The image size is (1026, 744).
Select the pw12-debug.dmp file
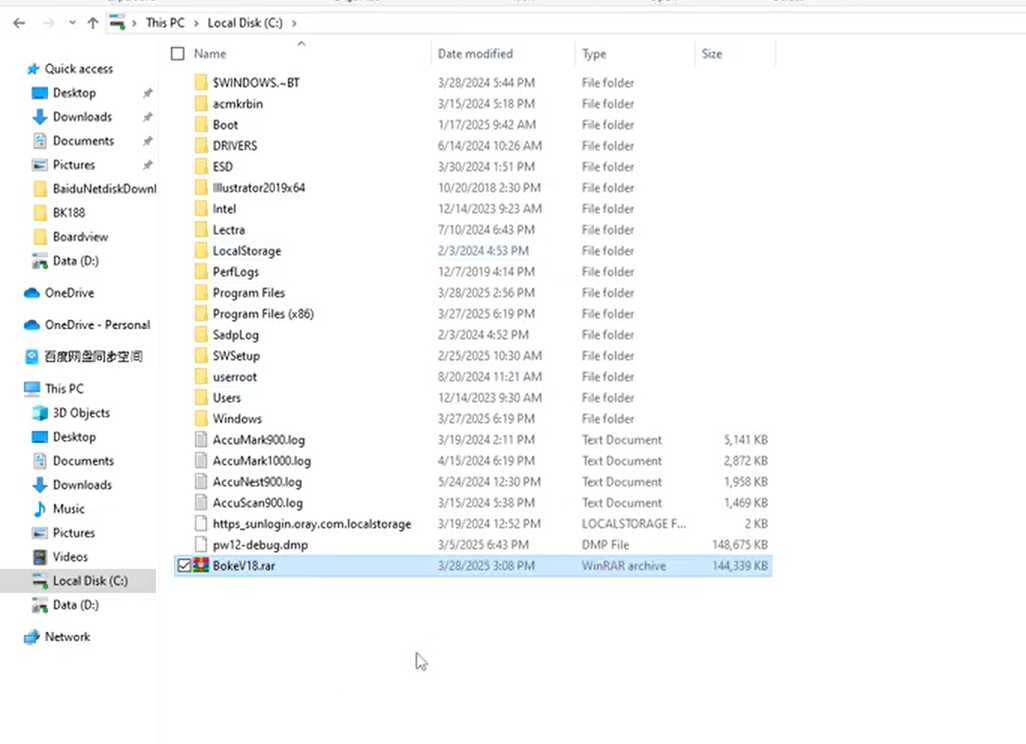click(260, 545)
